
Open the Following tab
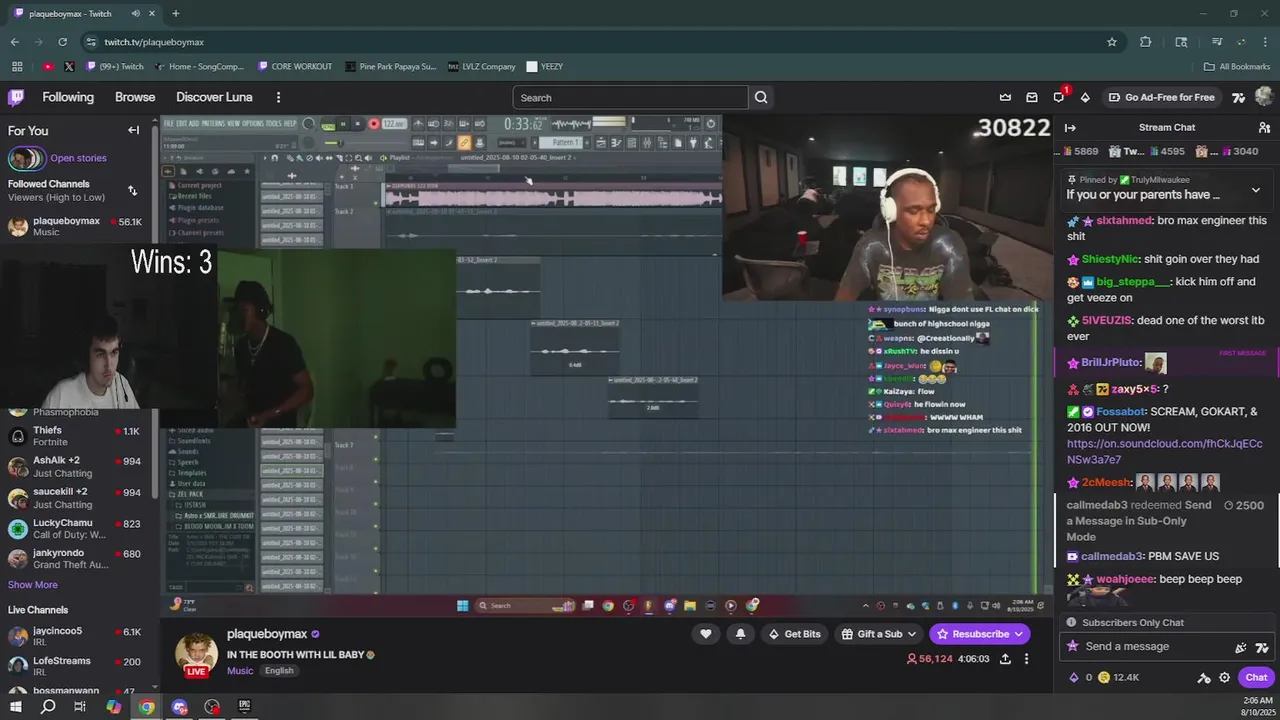click(68, 97)
